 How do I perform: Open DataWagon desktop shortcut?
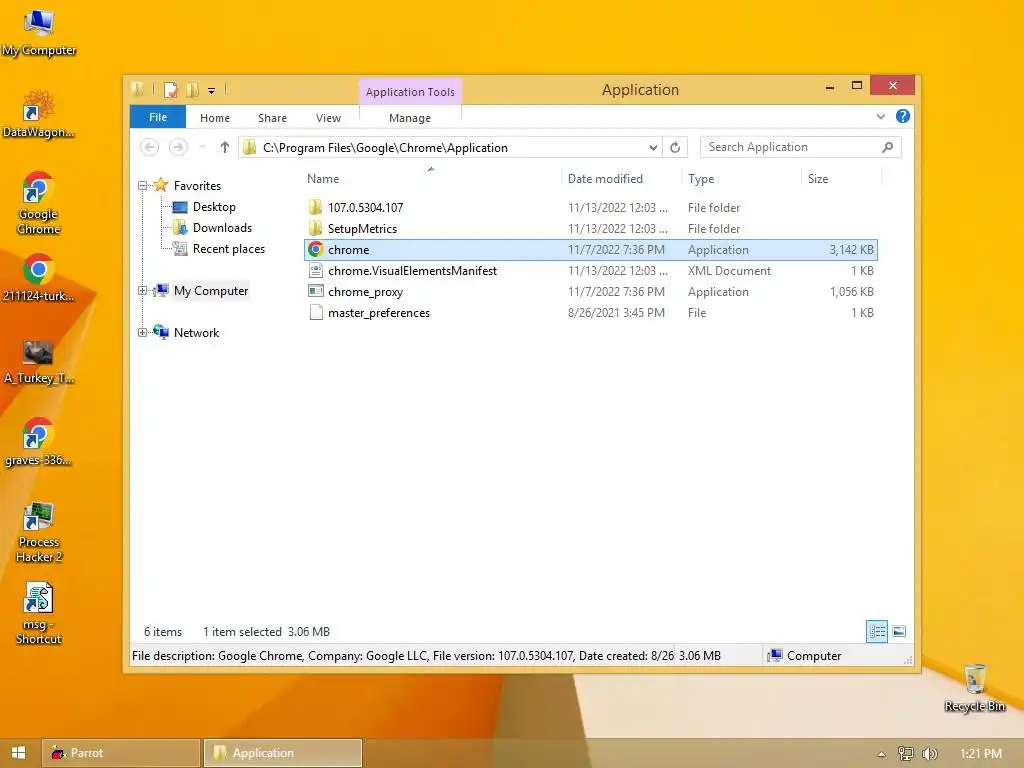tap(39, 114)
